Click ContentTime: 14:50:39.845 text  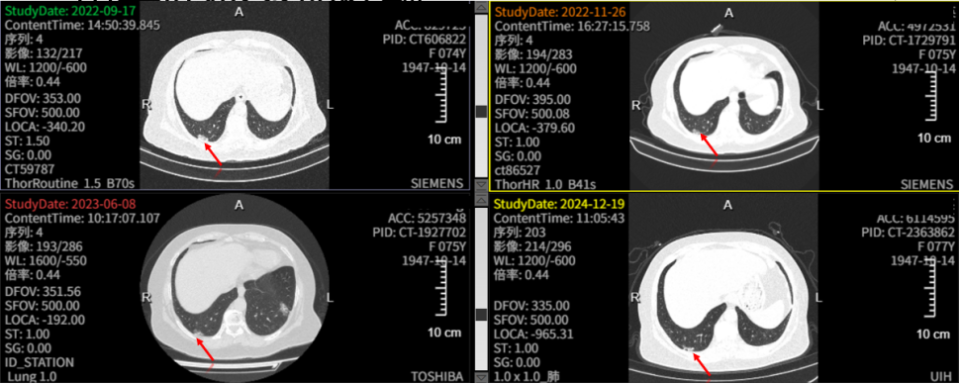click(x=83, y=26)
